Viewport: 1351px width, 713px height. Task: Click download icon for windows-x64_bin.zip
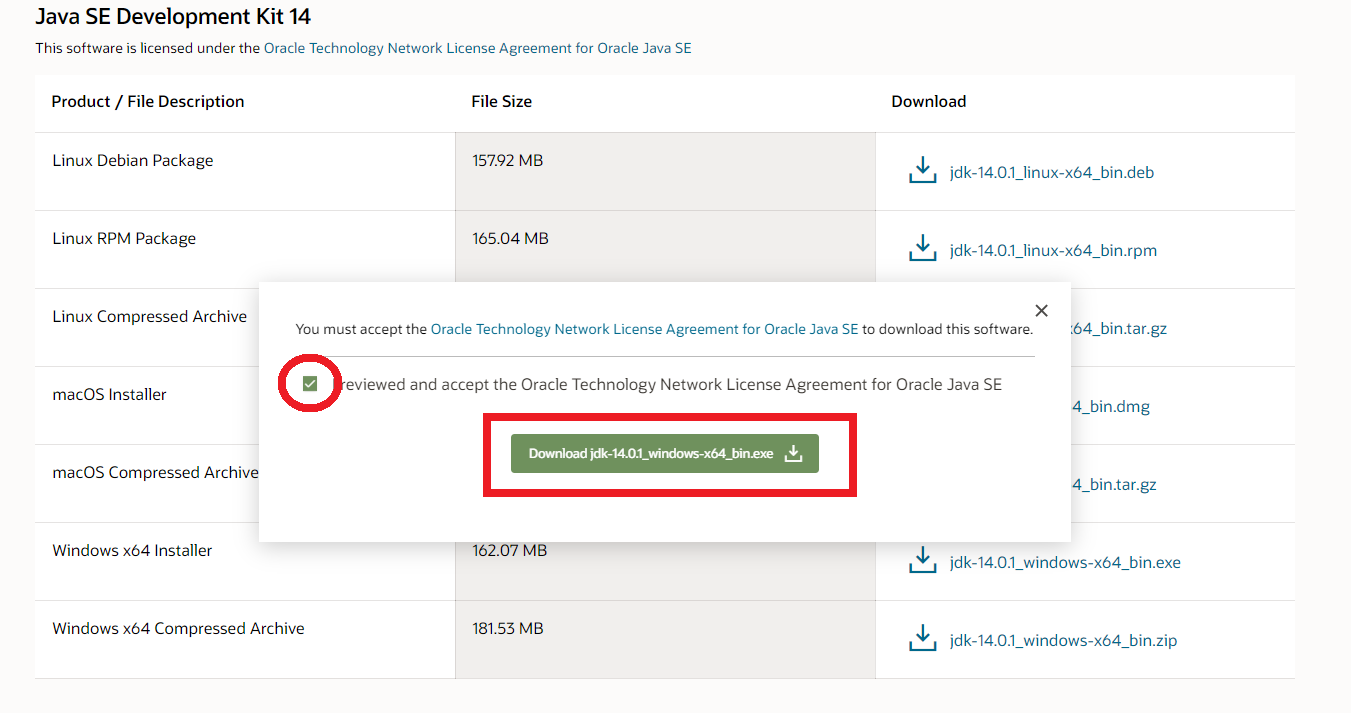[x=922, y=638]
